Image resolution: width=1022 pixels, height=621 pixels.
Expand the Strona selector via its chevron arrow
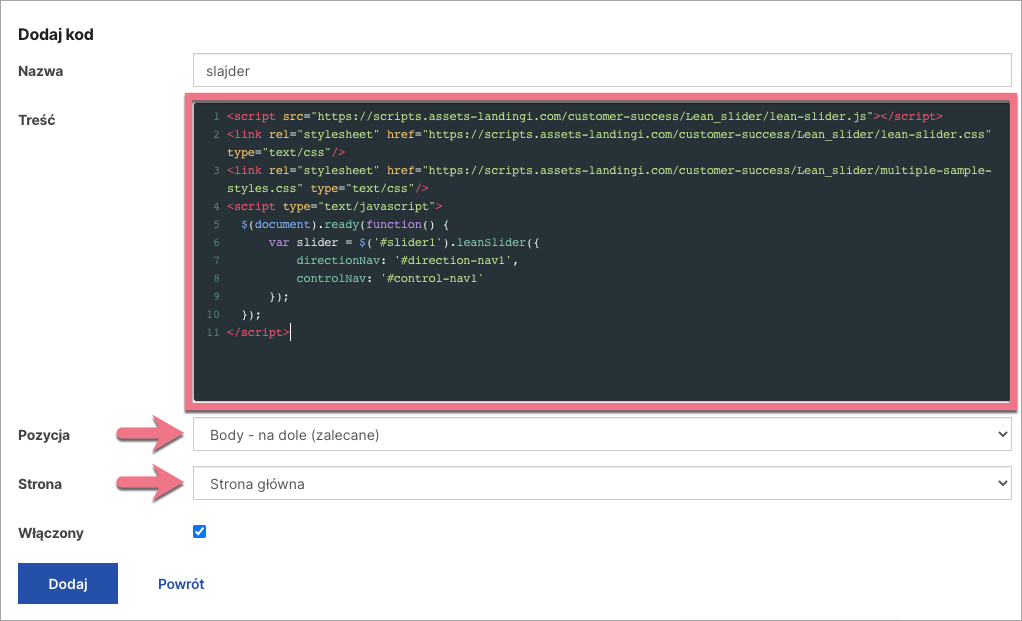(x=1003, y=482)
